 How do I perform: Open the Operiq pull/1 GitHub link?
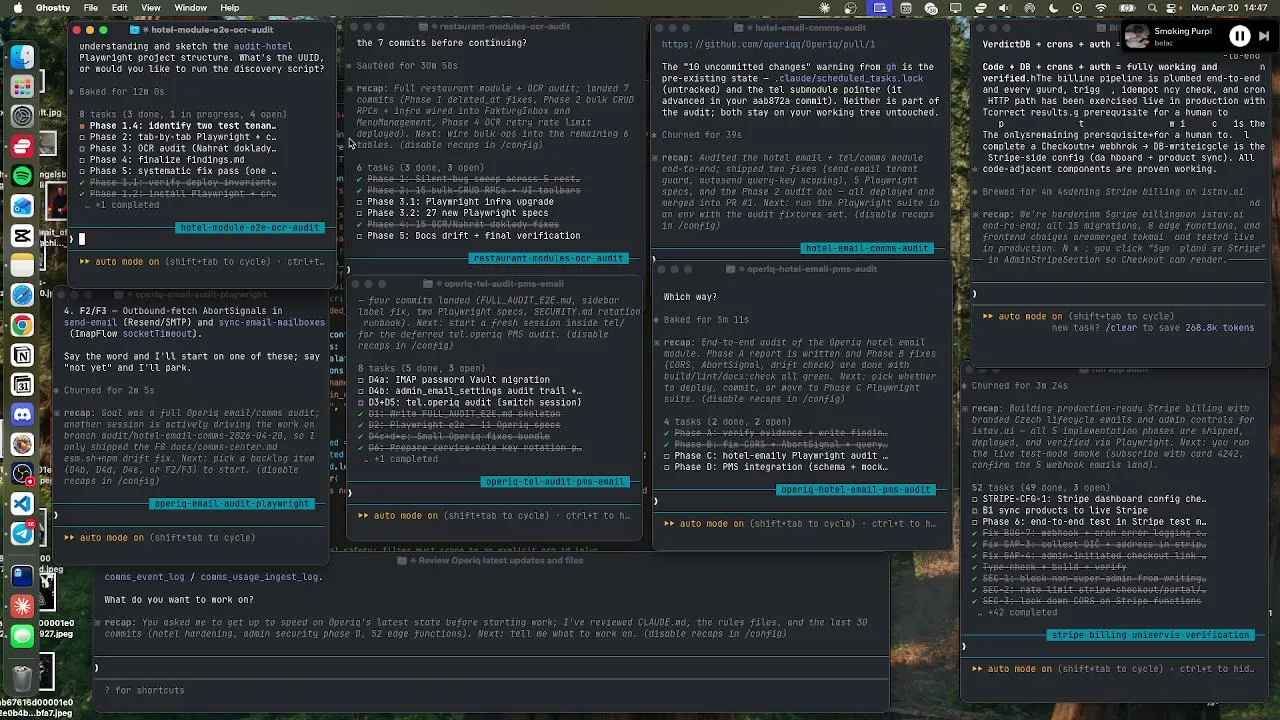click(768, 45)
